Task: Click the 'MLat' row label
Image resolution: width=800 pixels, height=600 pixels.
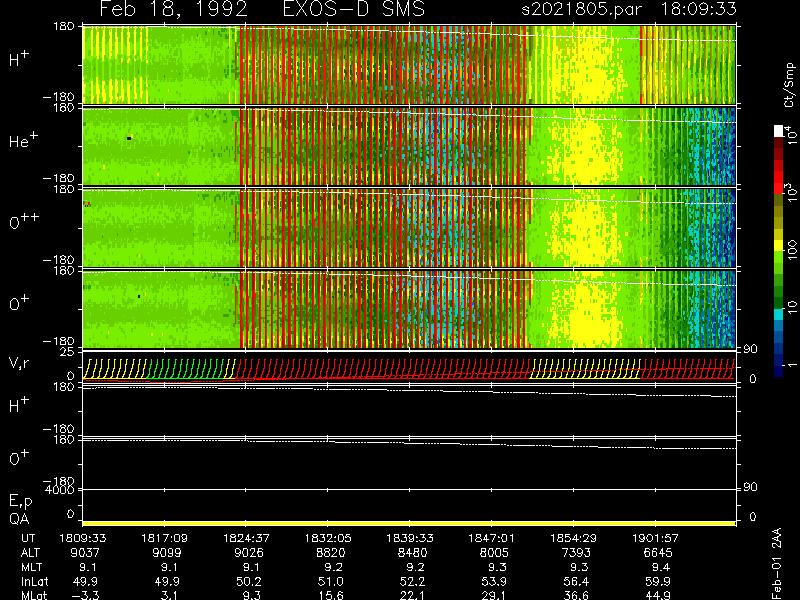Action: point(34,595)
